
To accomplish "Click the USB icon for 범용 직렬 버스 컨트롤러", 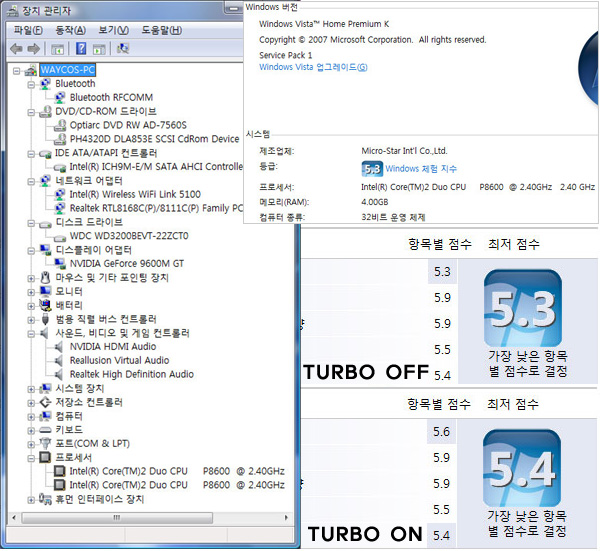I will click(x=45, y=319).
